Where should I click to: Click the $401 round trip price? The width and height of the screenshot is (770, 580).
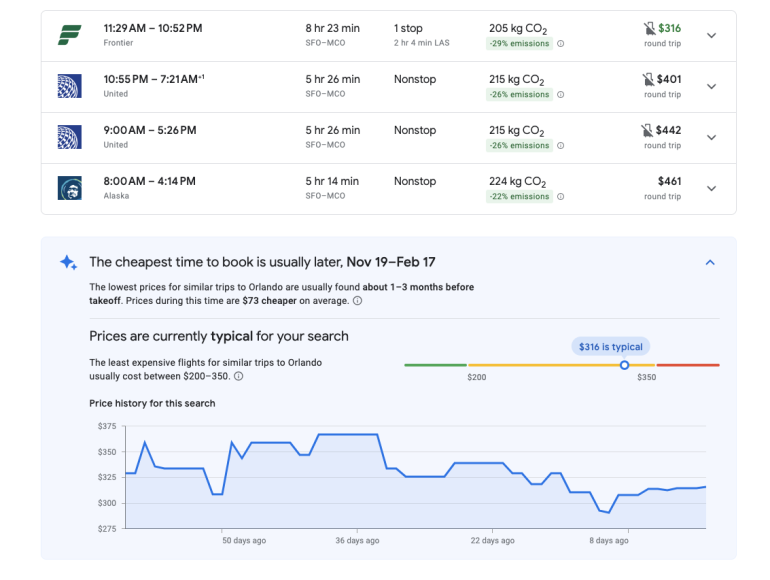[668, 79]
